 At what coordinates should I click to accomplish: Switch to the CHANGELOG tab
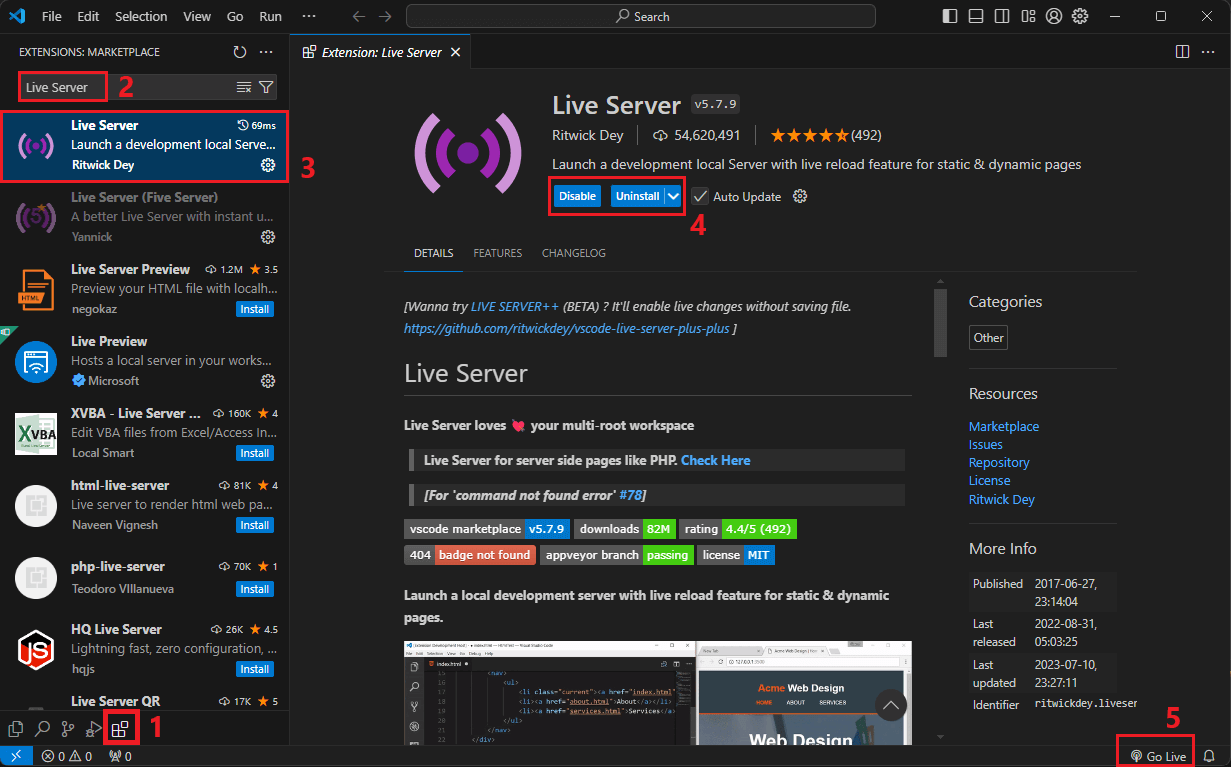tap(574, 253)
